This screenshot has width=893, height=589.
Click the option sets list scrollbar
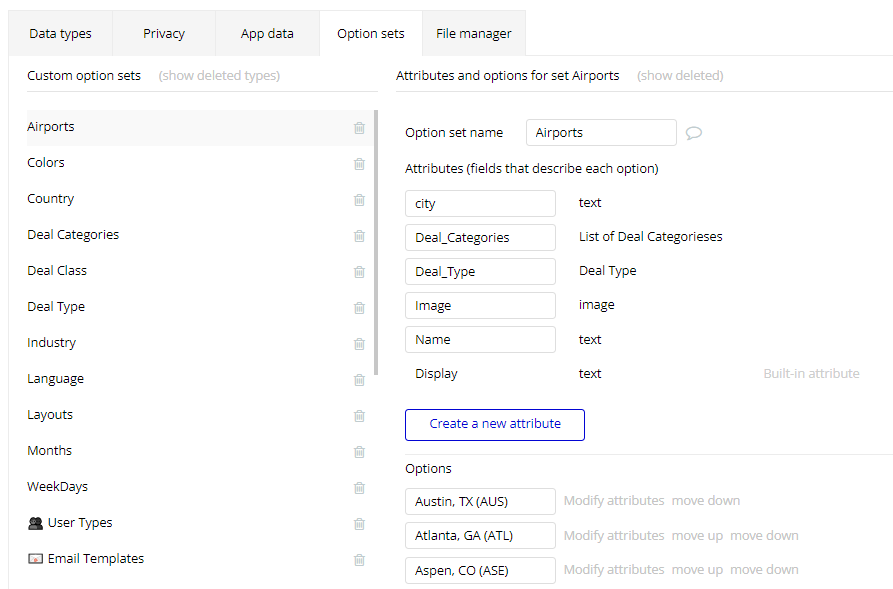pyautogui.click(x=376, y=240)
